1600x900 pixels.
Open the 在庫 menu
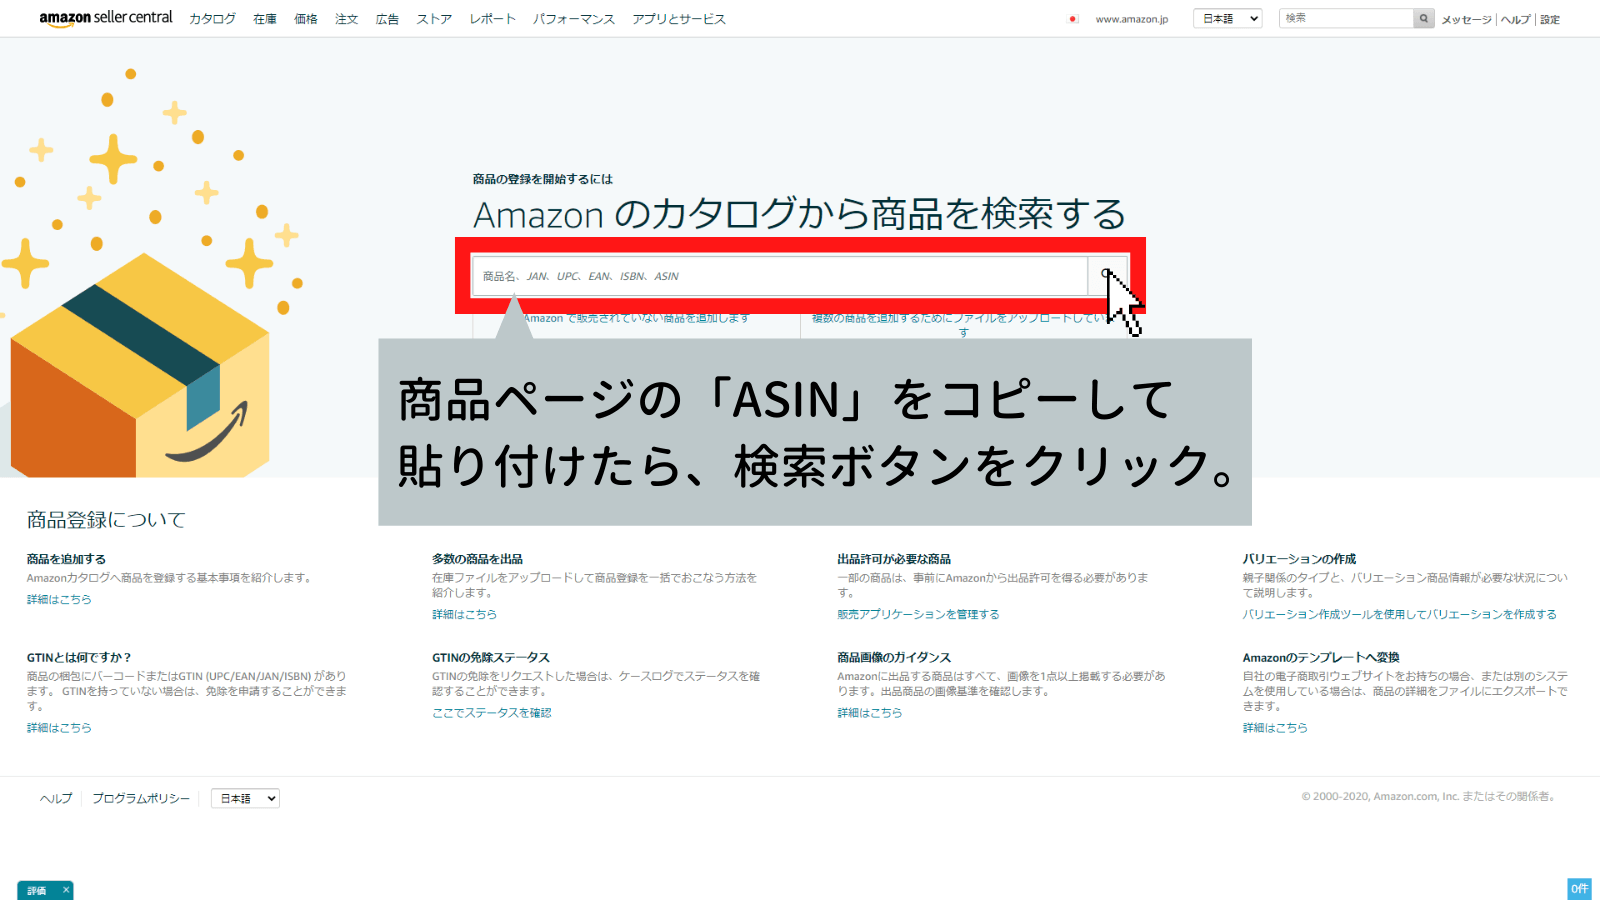pyautogui.click(x=265, y=19)
